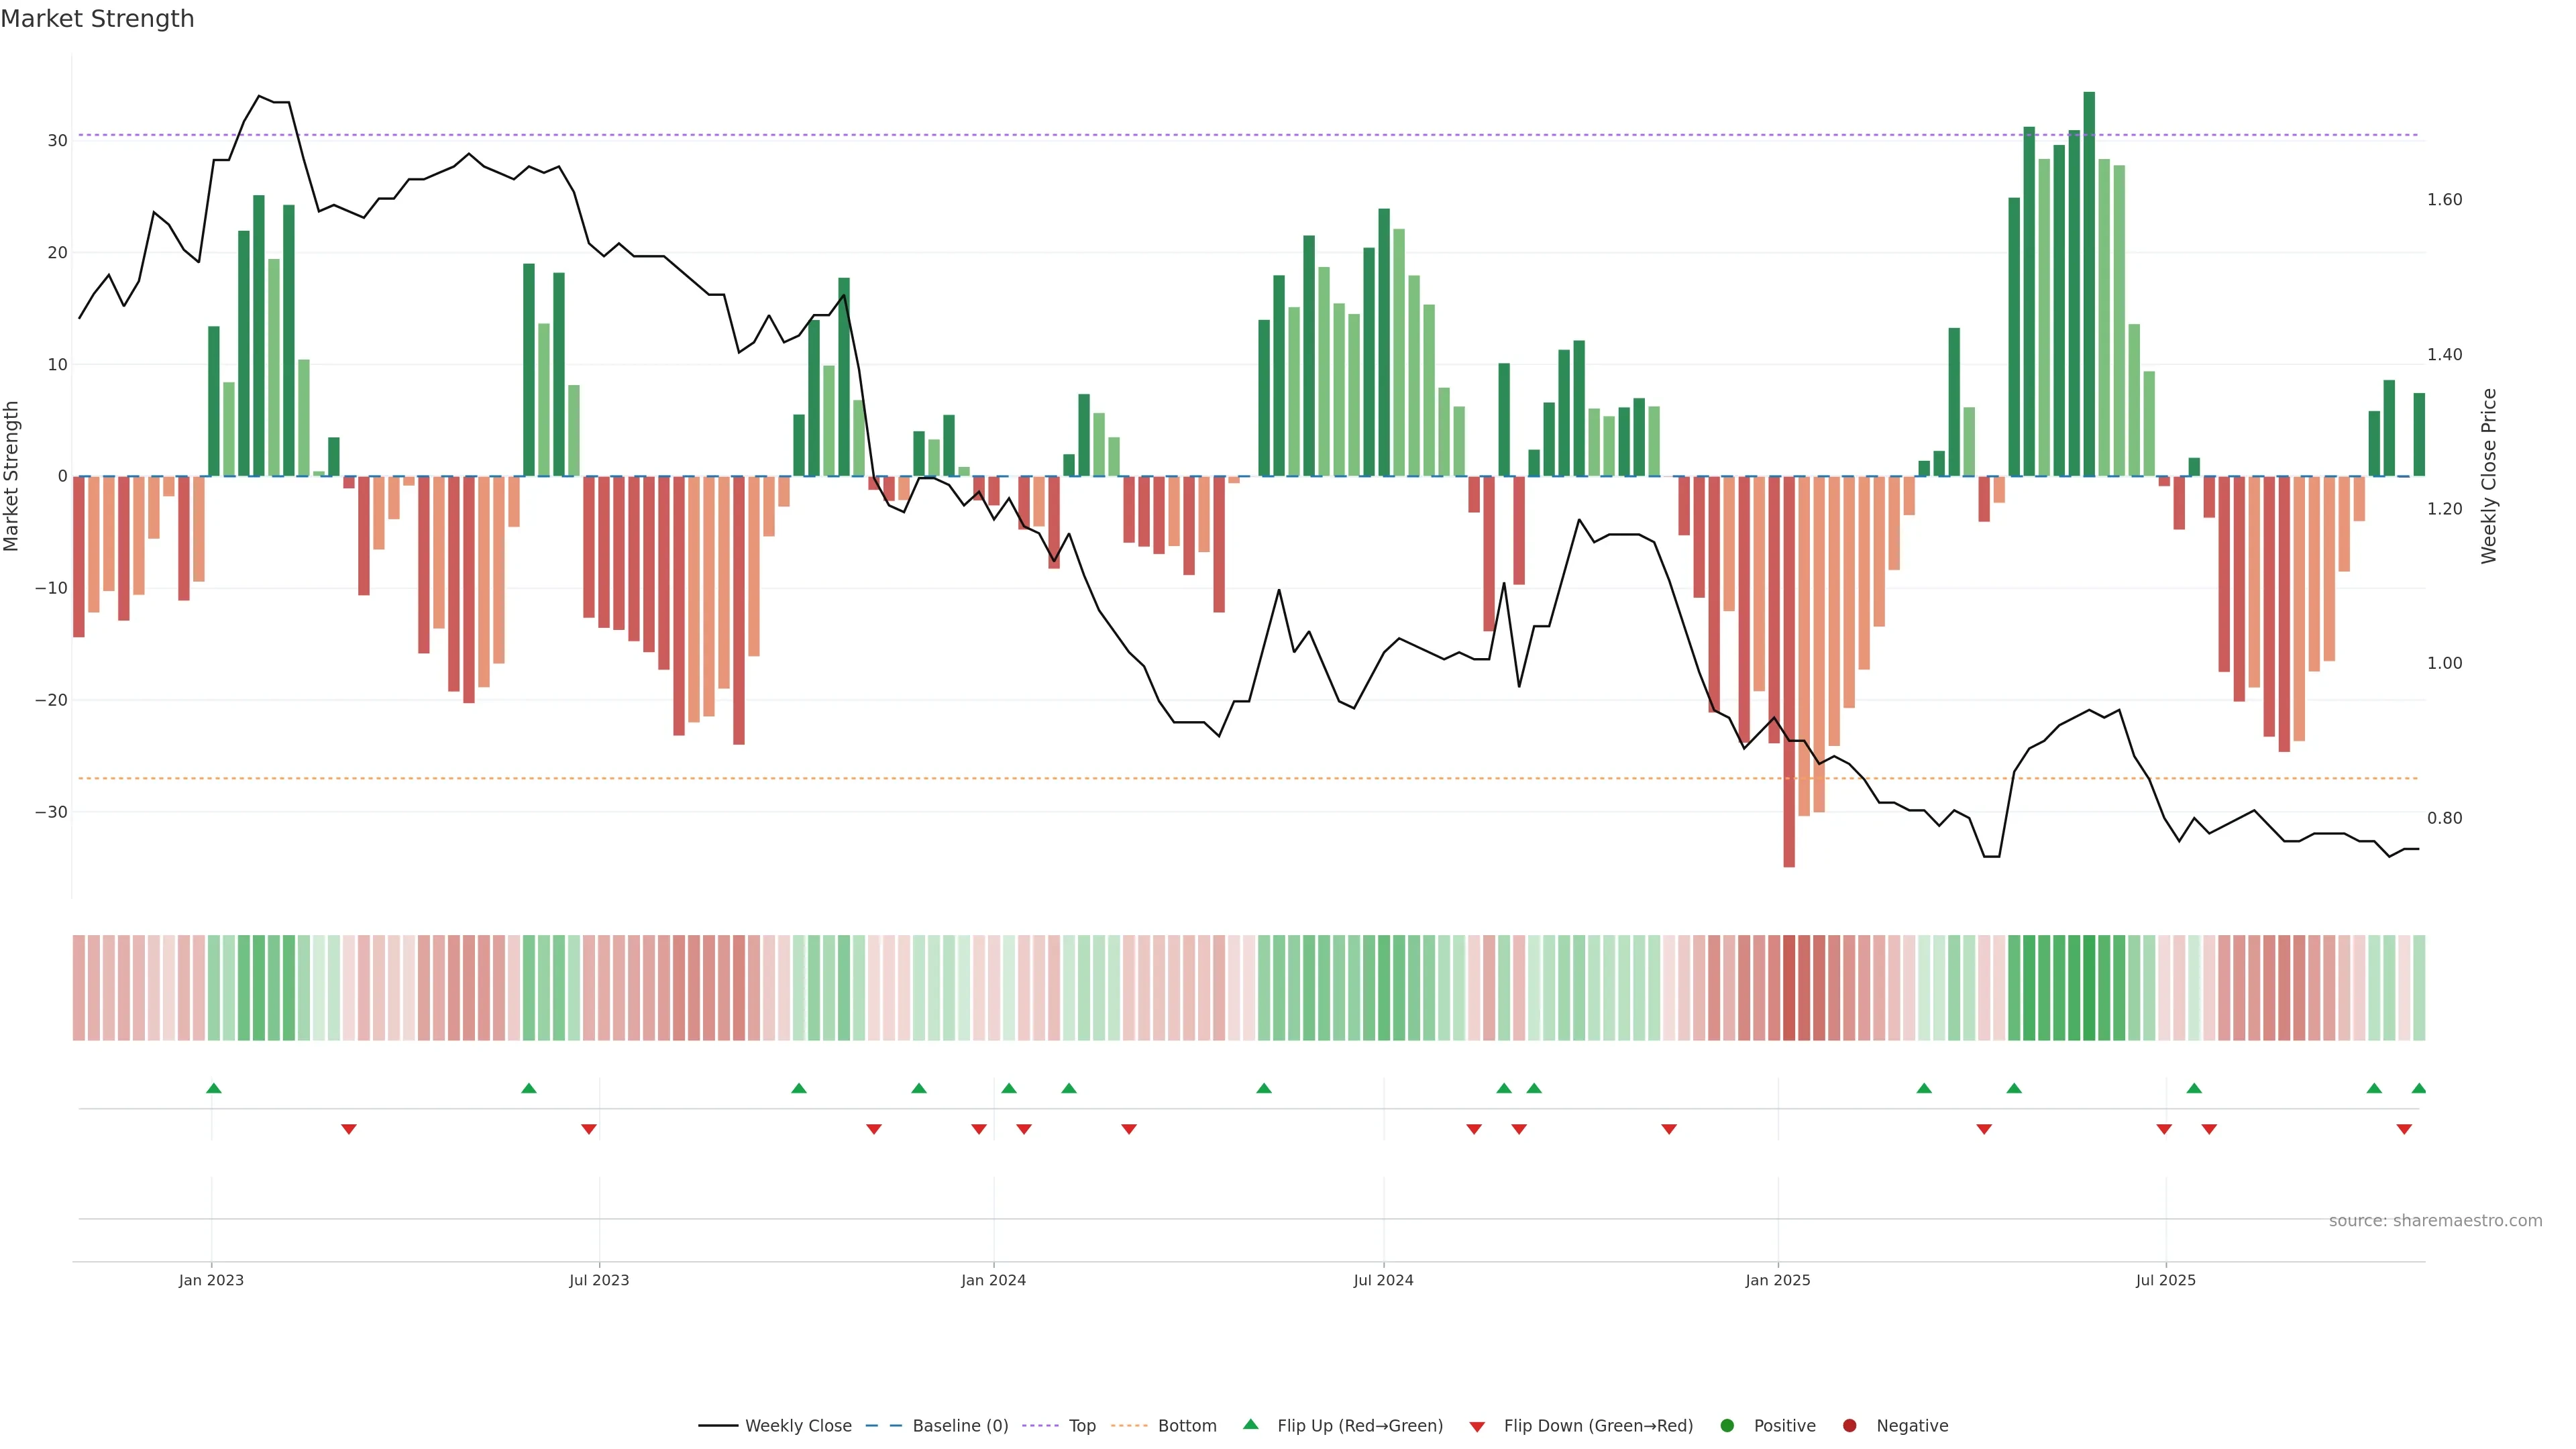
Task: Click the Market Strength chart title
Action: pos(97,19)
